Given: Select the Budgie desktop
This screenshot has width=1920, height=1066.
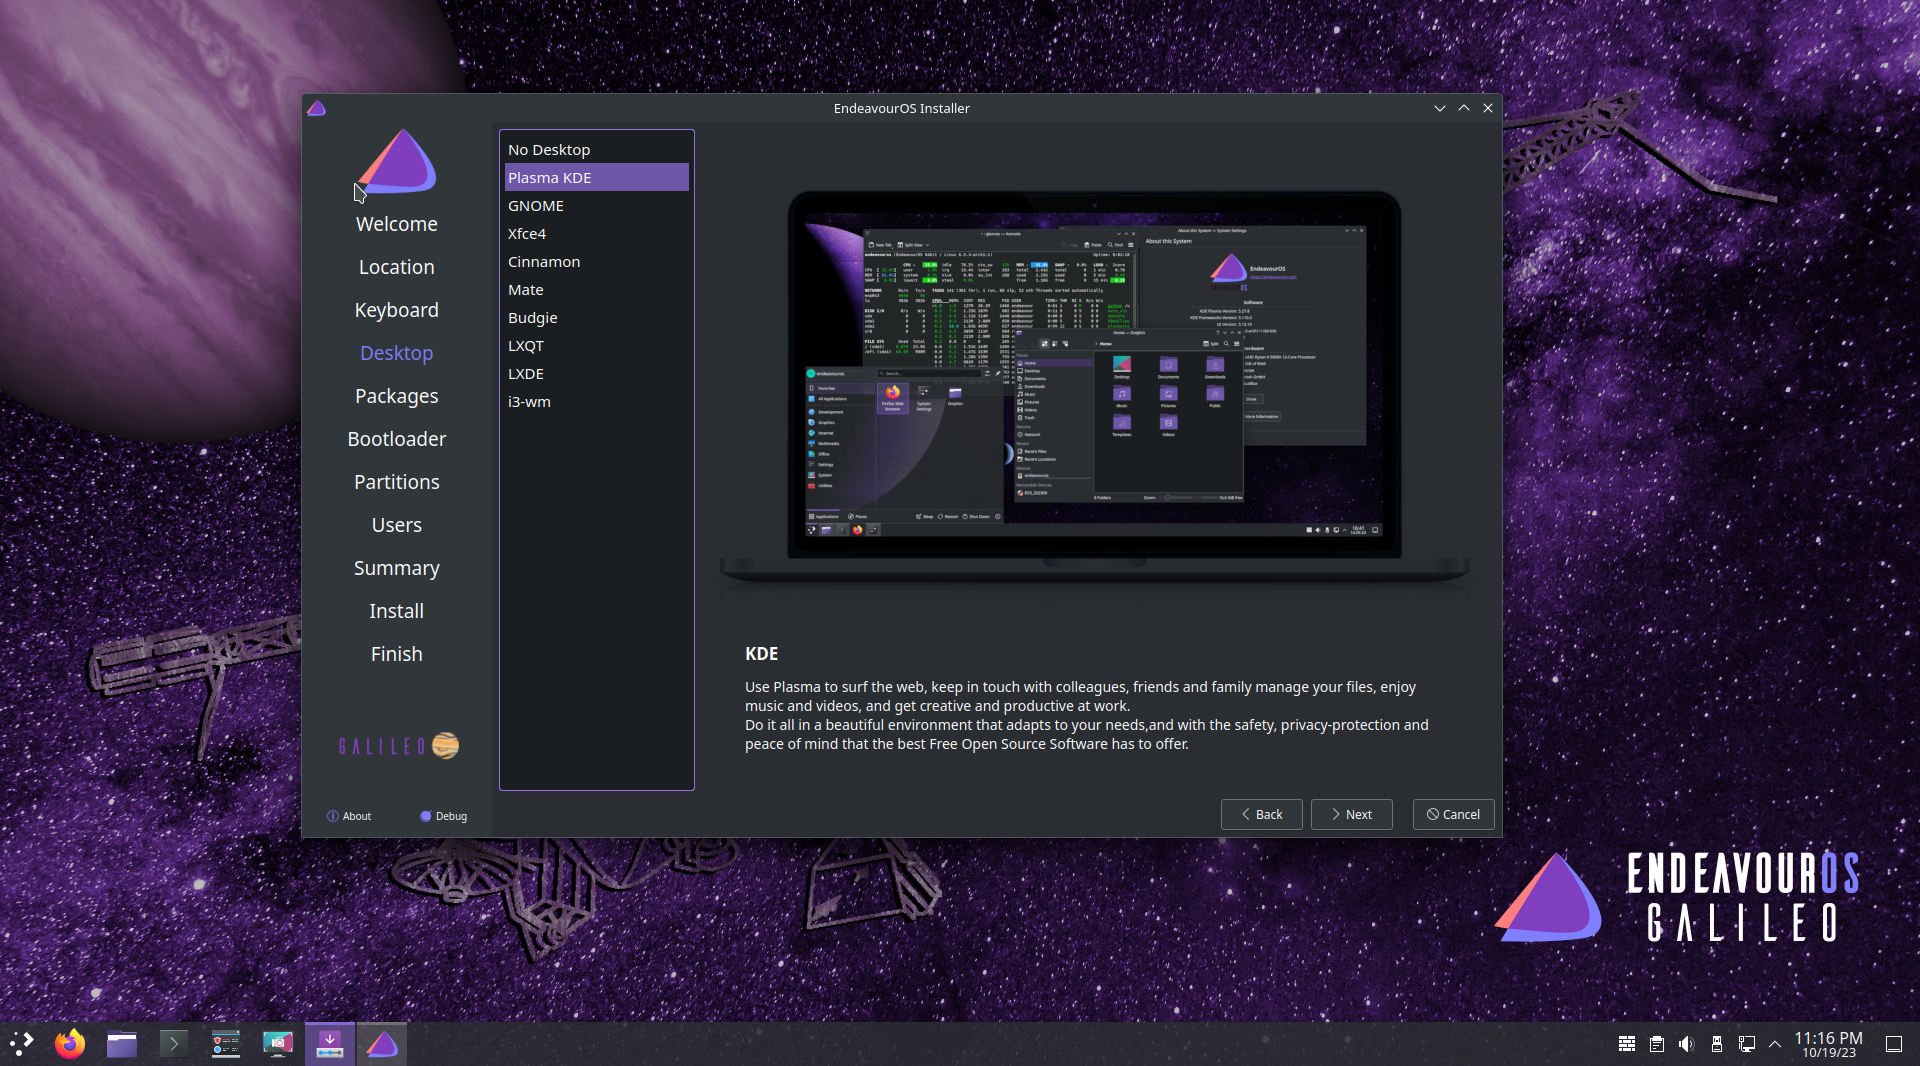Looking at the screenshot, I should click(597, 318).
